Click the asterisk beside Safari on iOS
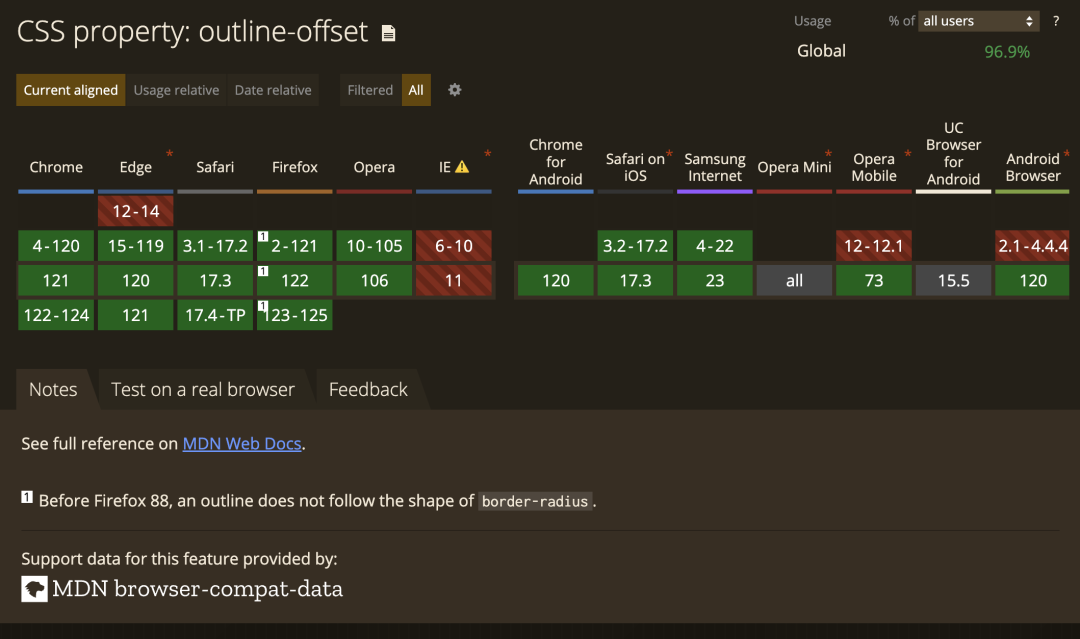This screenshot has height=639, width=1080. click(x=669, y=154)
